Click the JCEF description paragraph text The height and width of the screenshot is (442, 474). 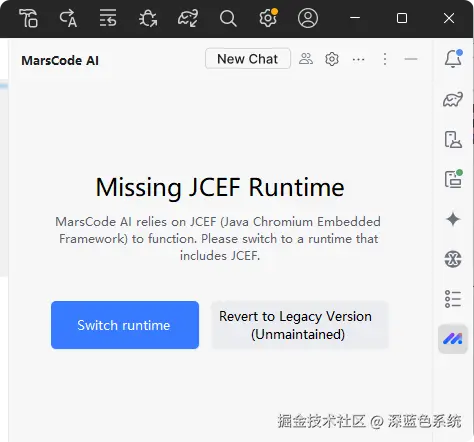(218, 239)
